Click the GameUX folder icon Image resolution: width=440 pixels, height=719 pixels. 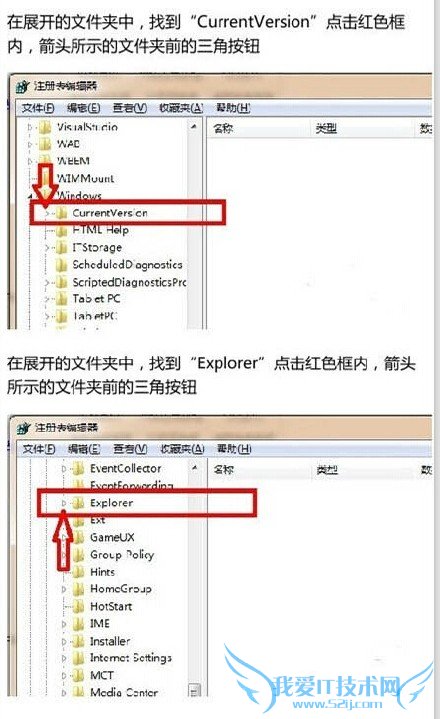pos(79,537)
